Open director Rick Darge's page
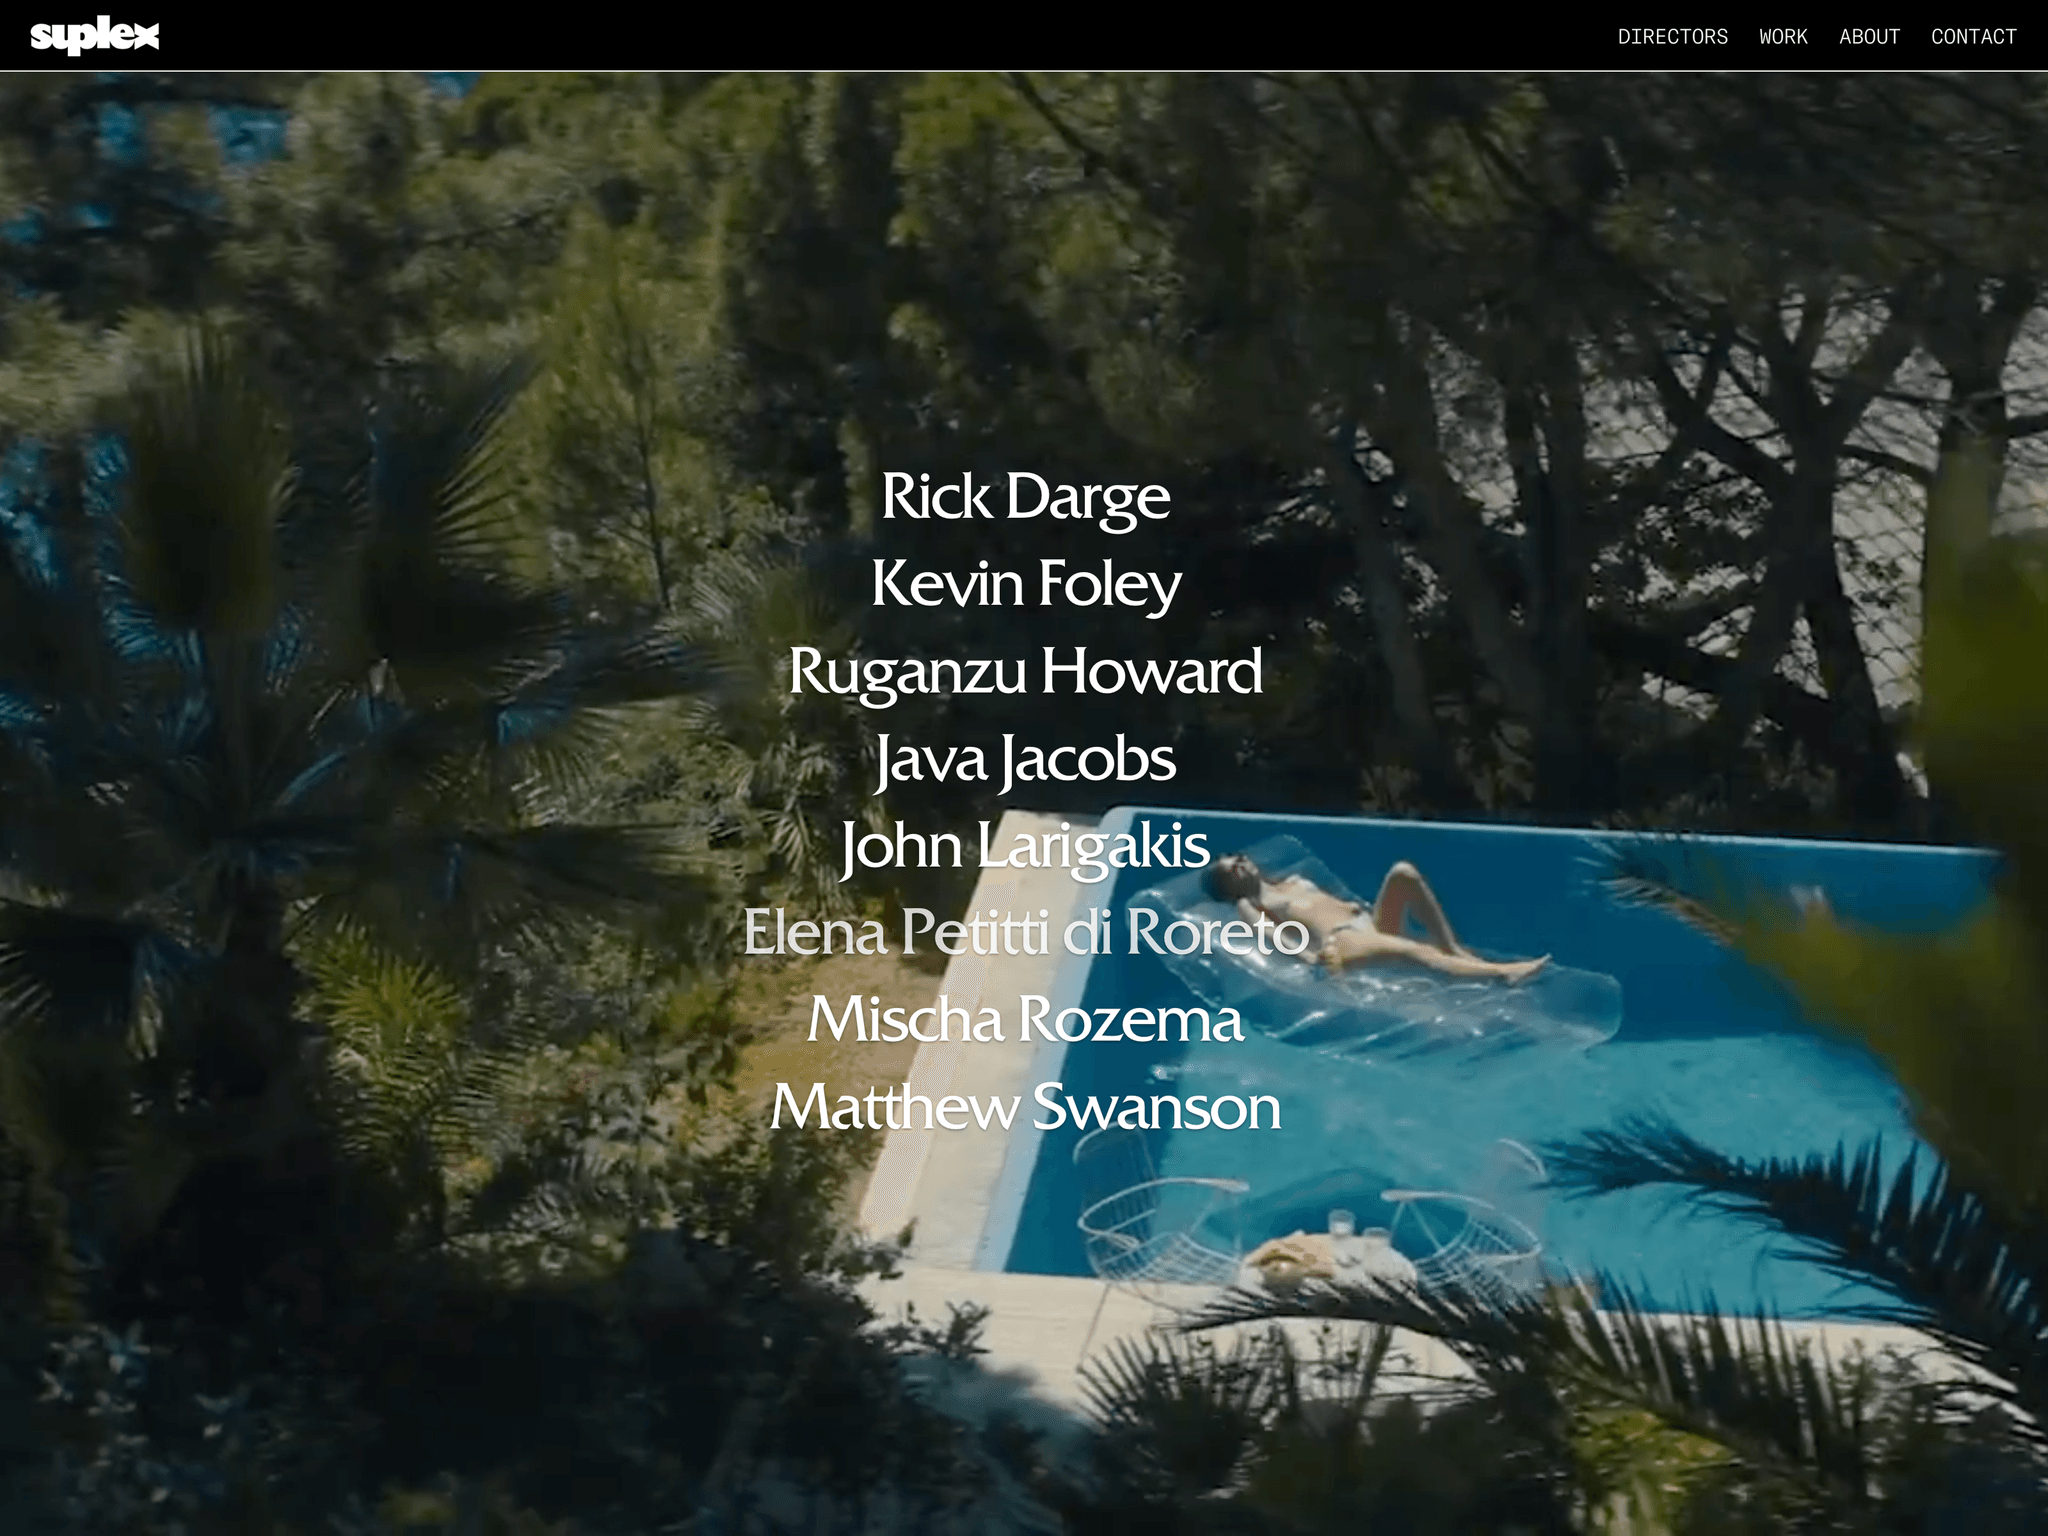 pyautogui.click(x=1025, y=497)
